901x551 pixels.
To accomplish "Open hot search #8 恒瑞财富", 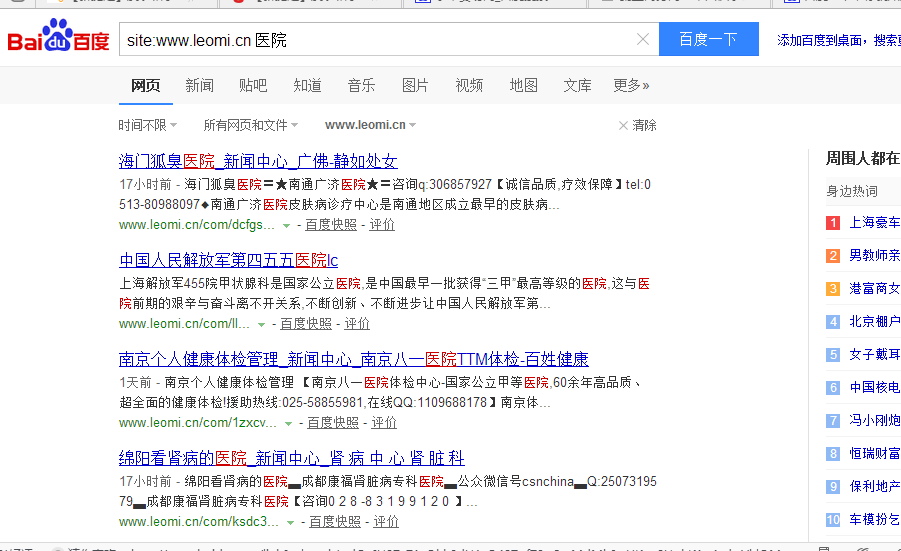I will click(x=875, y=453).
